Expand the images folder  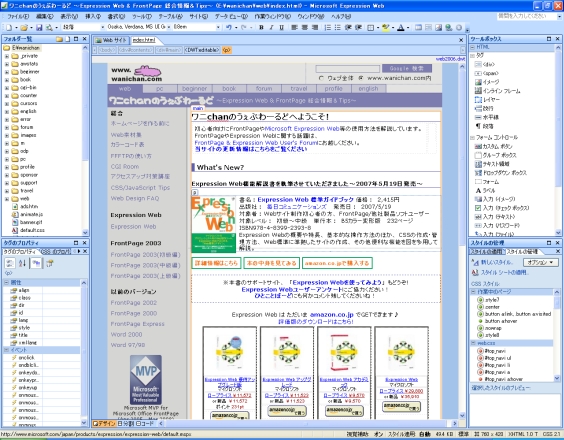pyautogui.click(x=7, y=135)
